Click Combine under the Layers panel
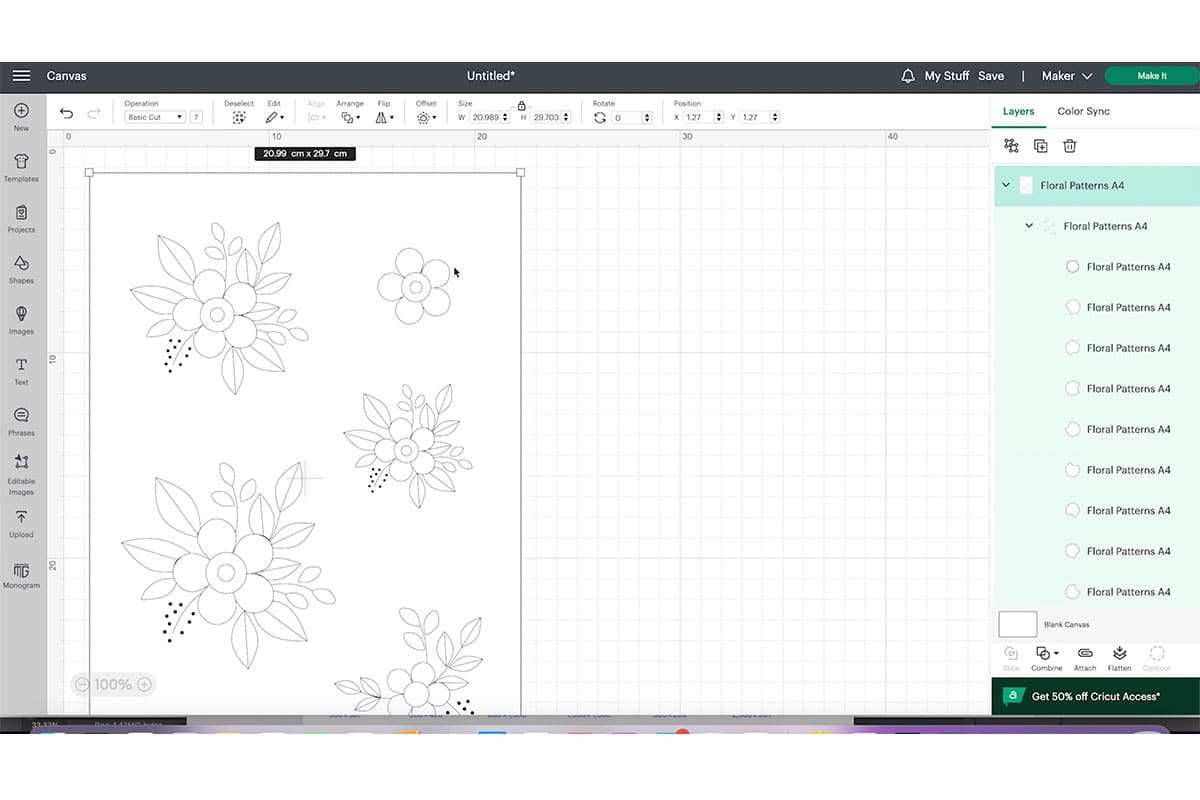Image resolution: width=1200 pixels, height=800 pixels. pyautogui.click(x=1046, y=655)
